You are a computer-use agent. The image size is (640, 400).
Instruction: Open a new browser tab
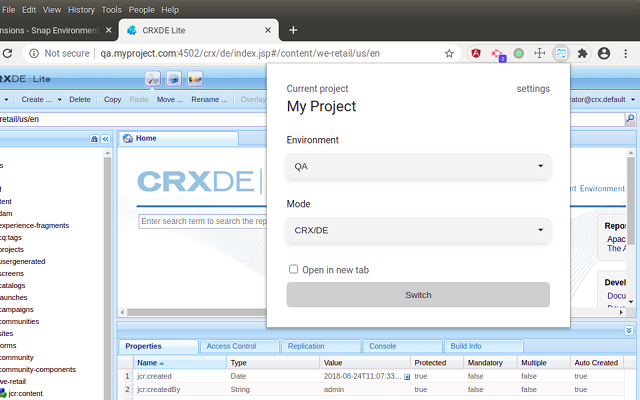[293, 30]
